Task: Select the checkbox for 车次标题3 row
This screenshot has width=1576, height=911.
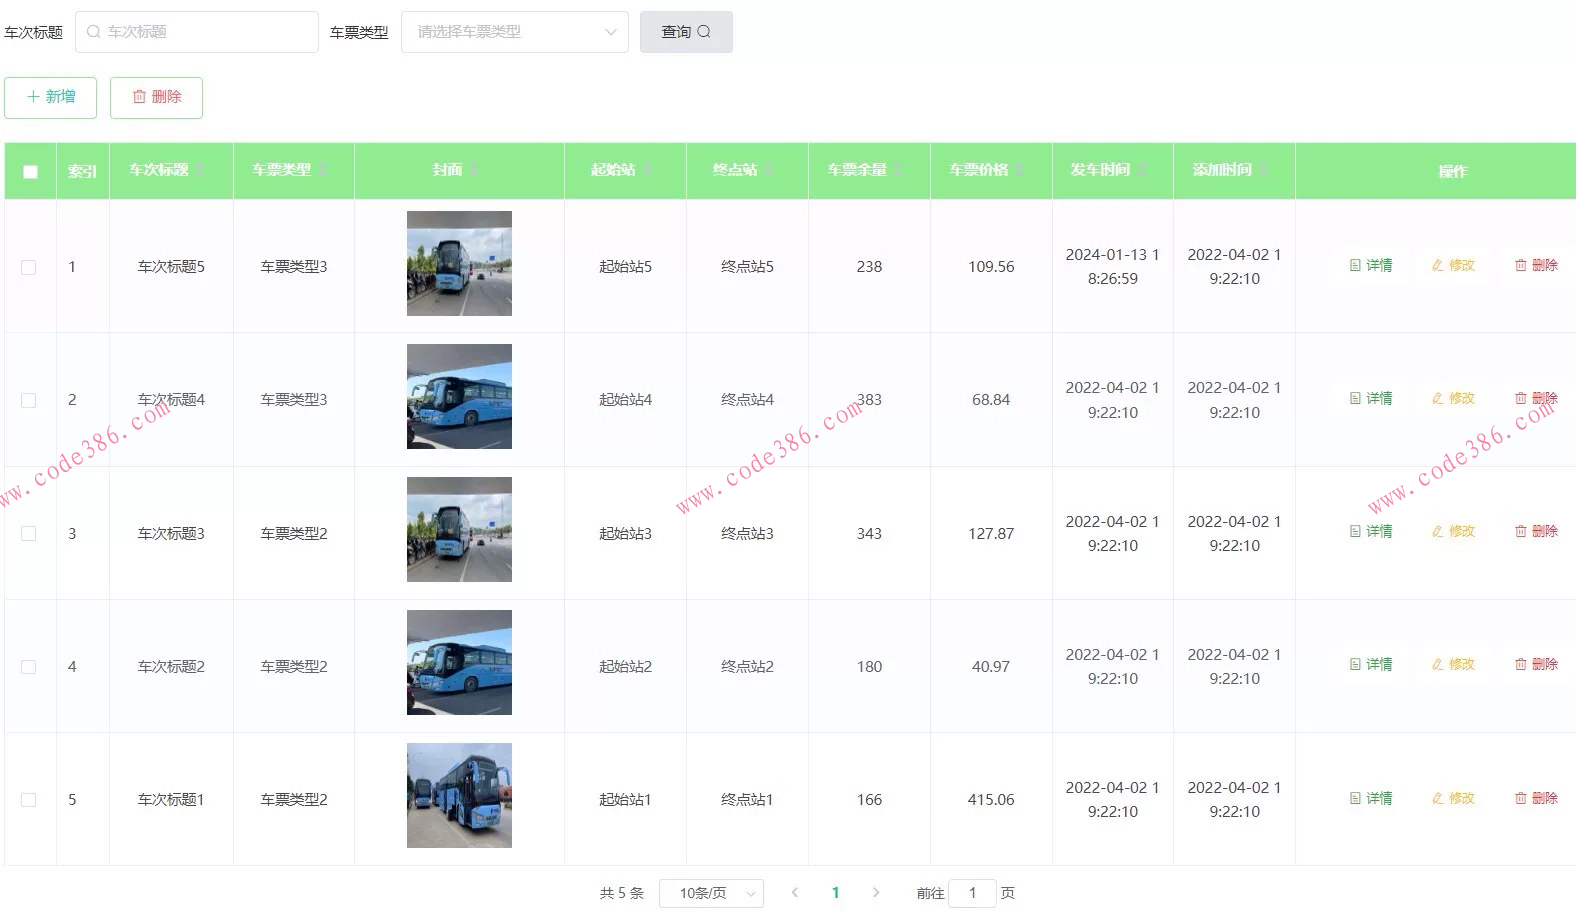Action: [29, 534]
